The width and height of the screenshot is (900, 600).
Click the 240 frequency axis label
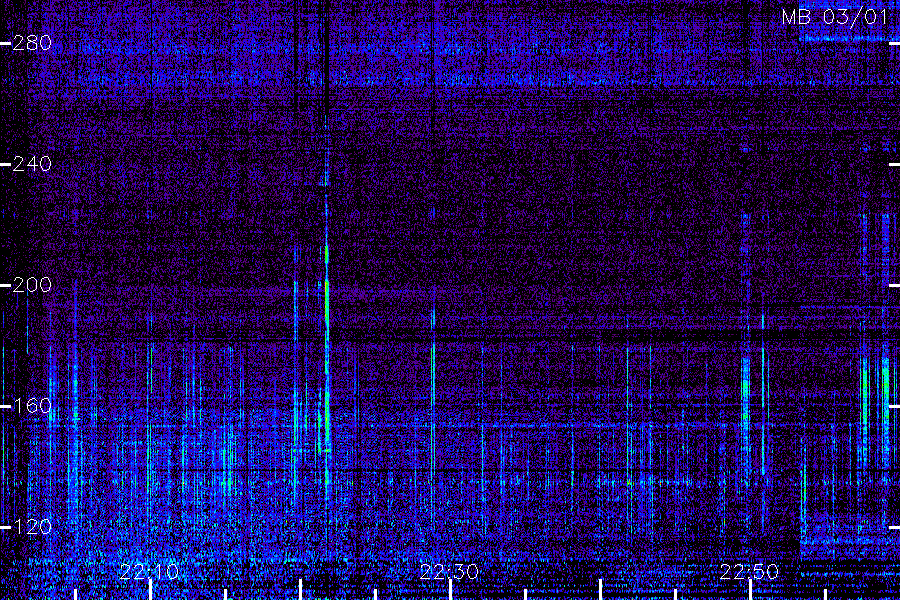pos(32,164)
